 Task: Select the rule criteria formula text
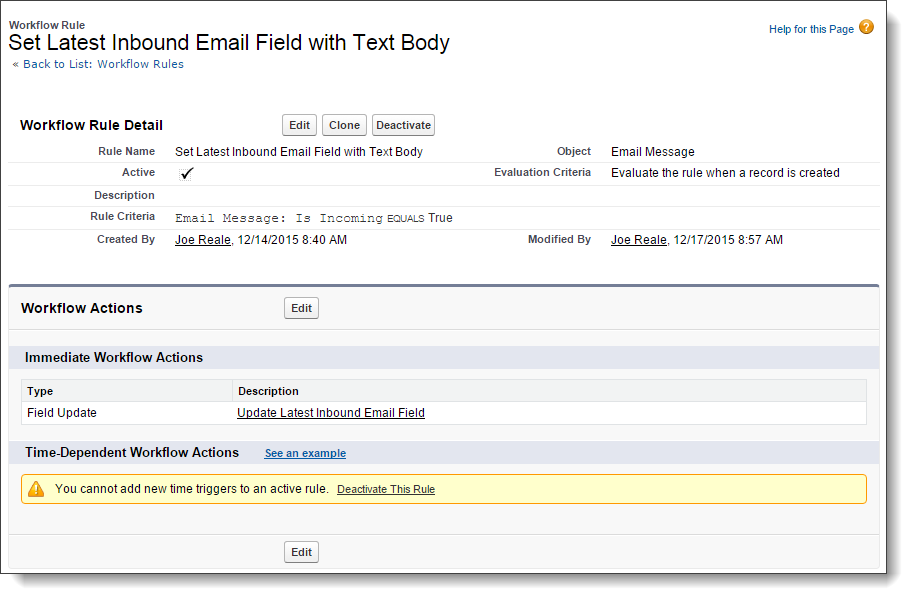pos(314,218)
